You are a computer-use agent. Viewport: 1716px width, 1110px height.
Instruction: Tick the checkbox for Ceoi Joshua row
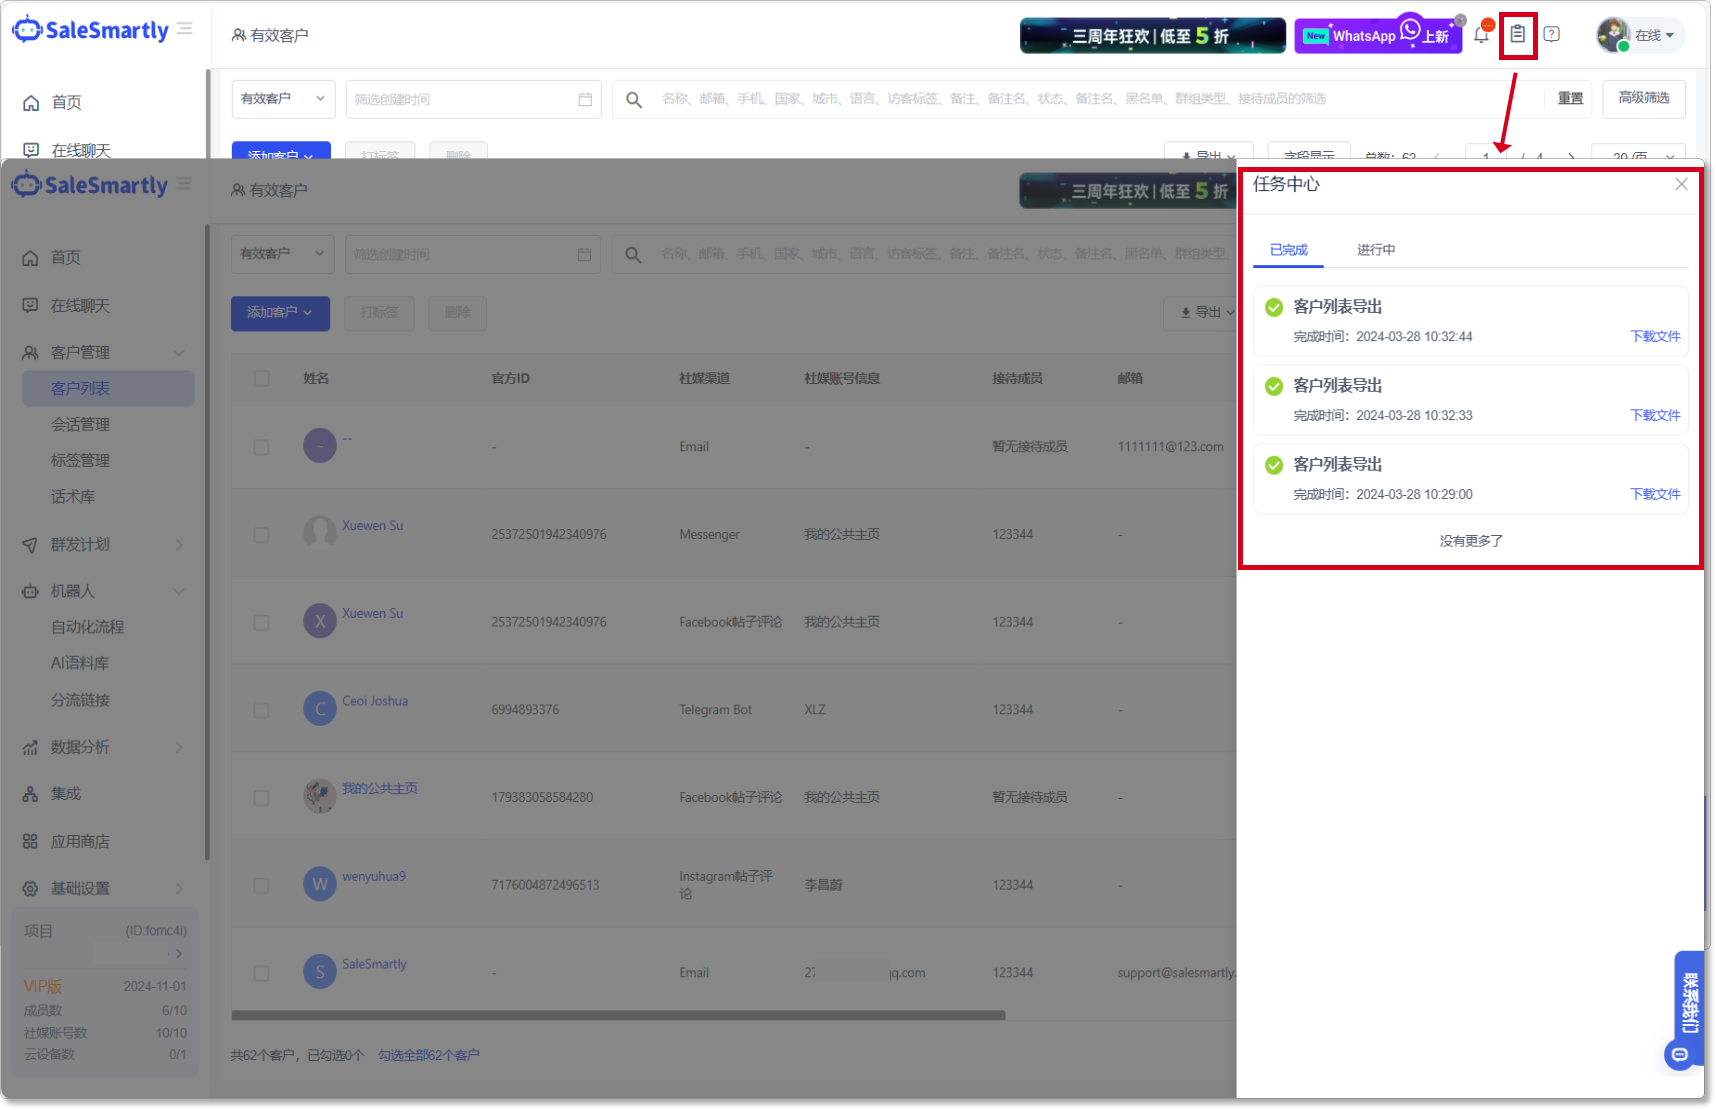point(262,710)
